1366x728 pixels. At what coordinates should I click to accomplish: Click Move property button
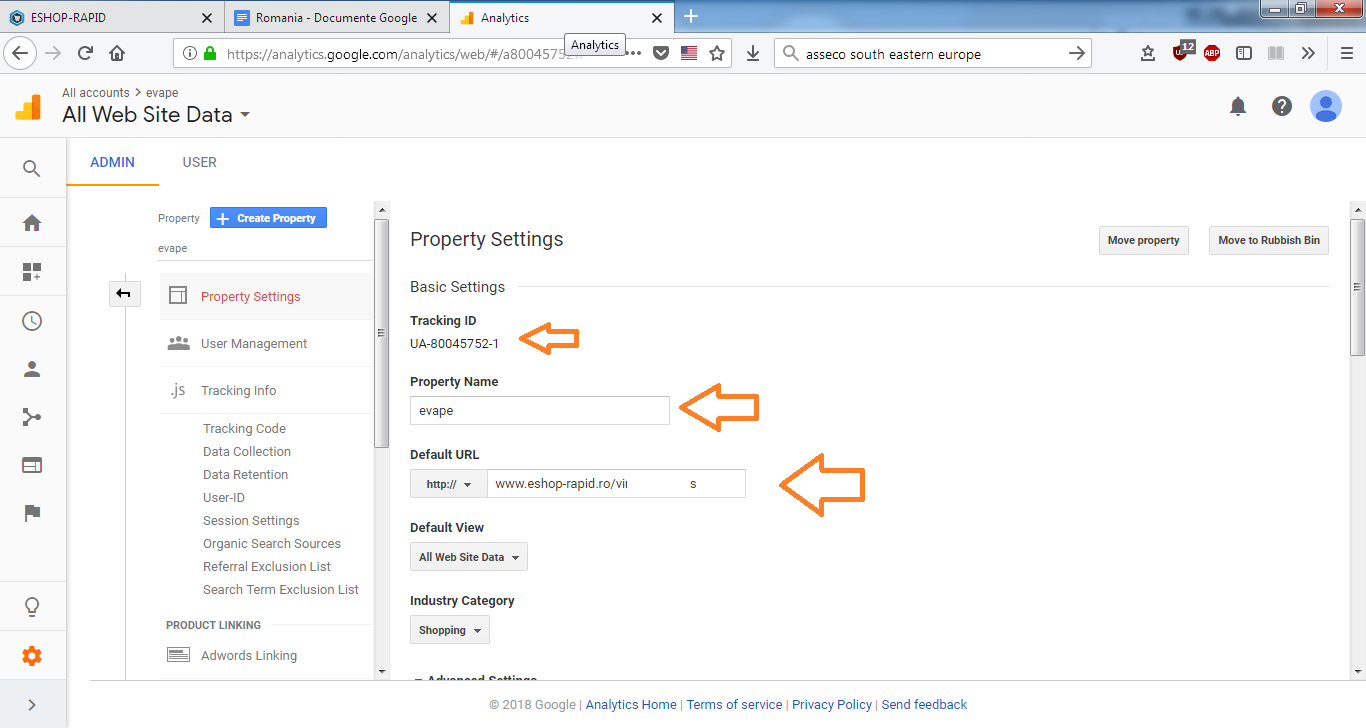coord(1144,240)
